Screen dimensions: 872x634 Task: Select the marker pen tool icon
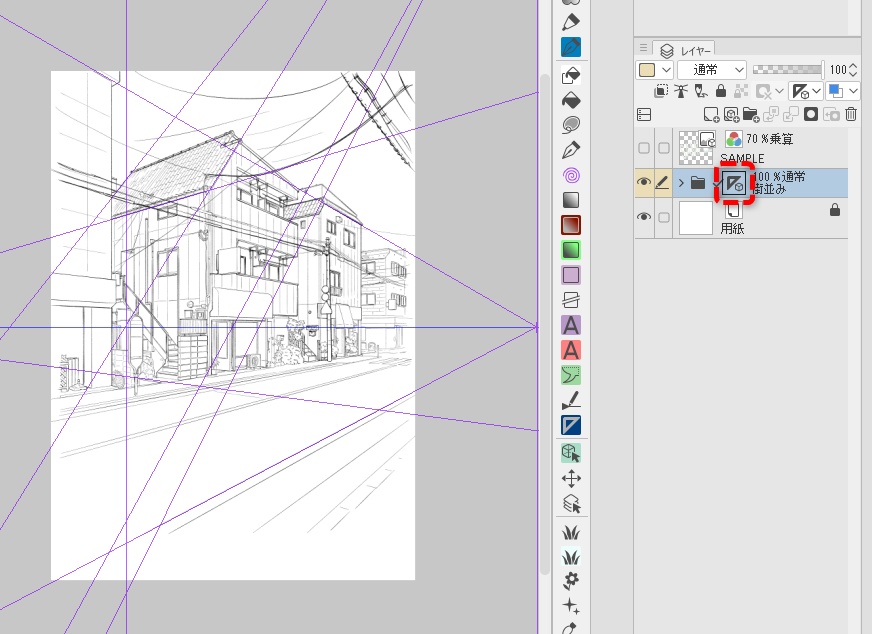[x=571, y=22]
